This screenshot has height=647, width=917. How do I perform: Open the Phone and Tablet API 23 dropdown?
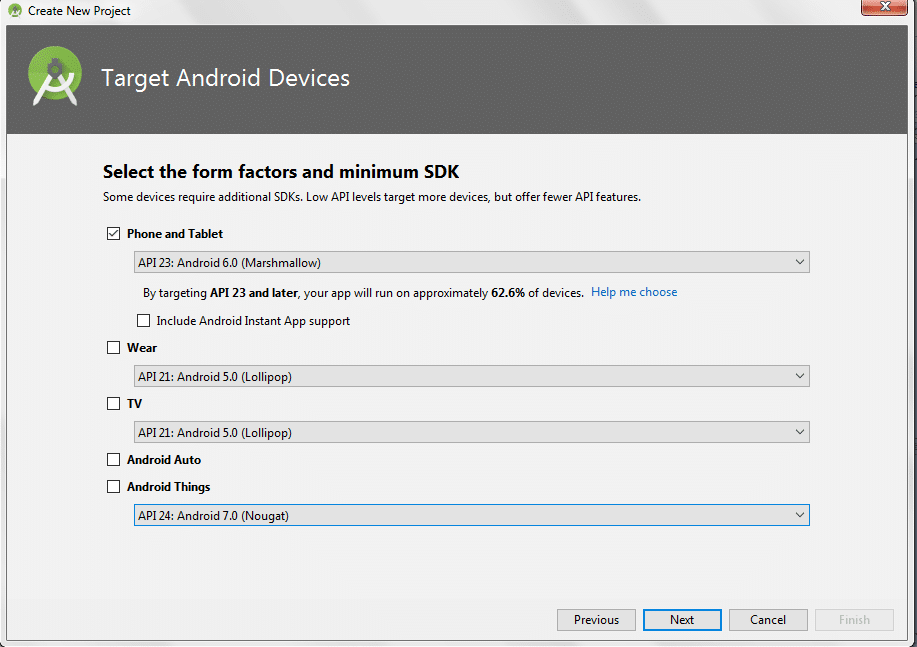[x=471, y=262]
